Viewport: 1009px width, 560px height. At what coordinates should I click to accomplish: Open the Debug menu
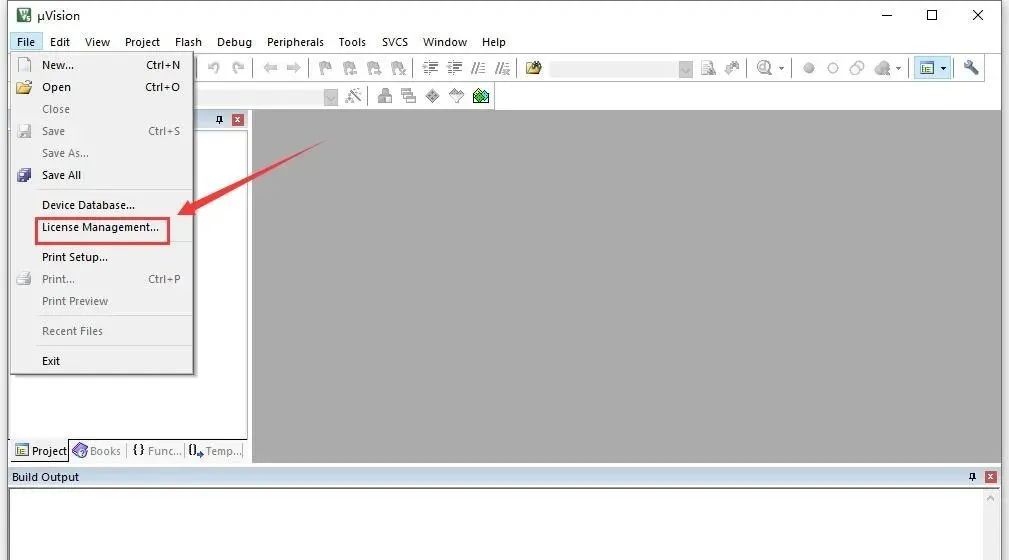(x=234, y=42)
